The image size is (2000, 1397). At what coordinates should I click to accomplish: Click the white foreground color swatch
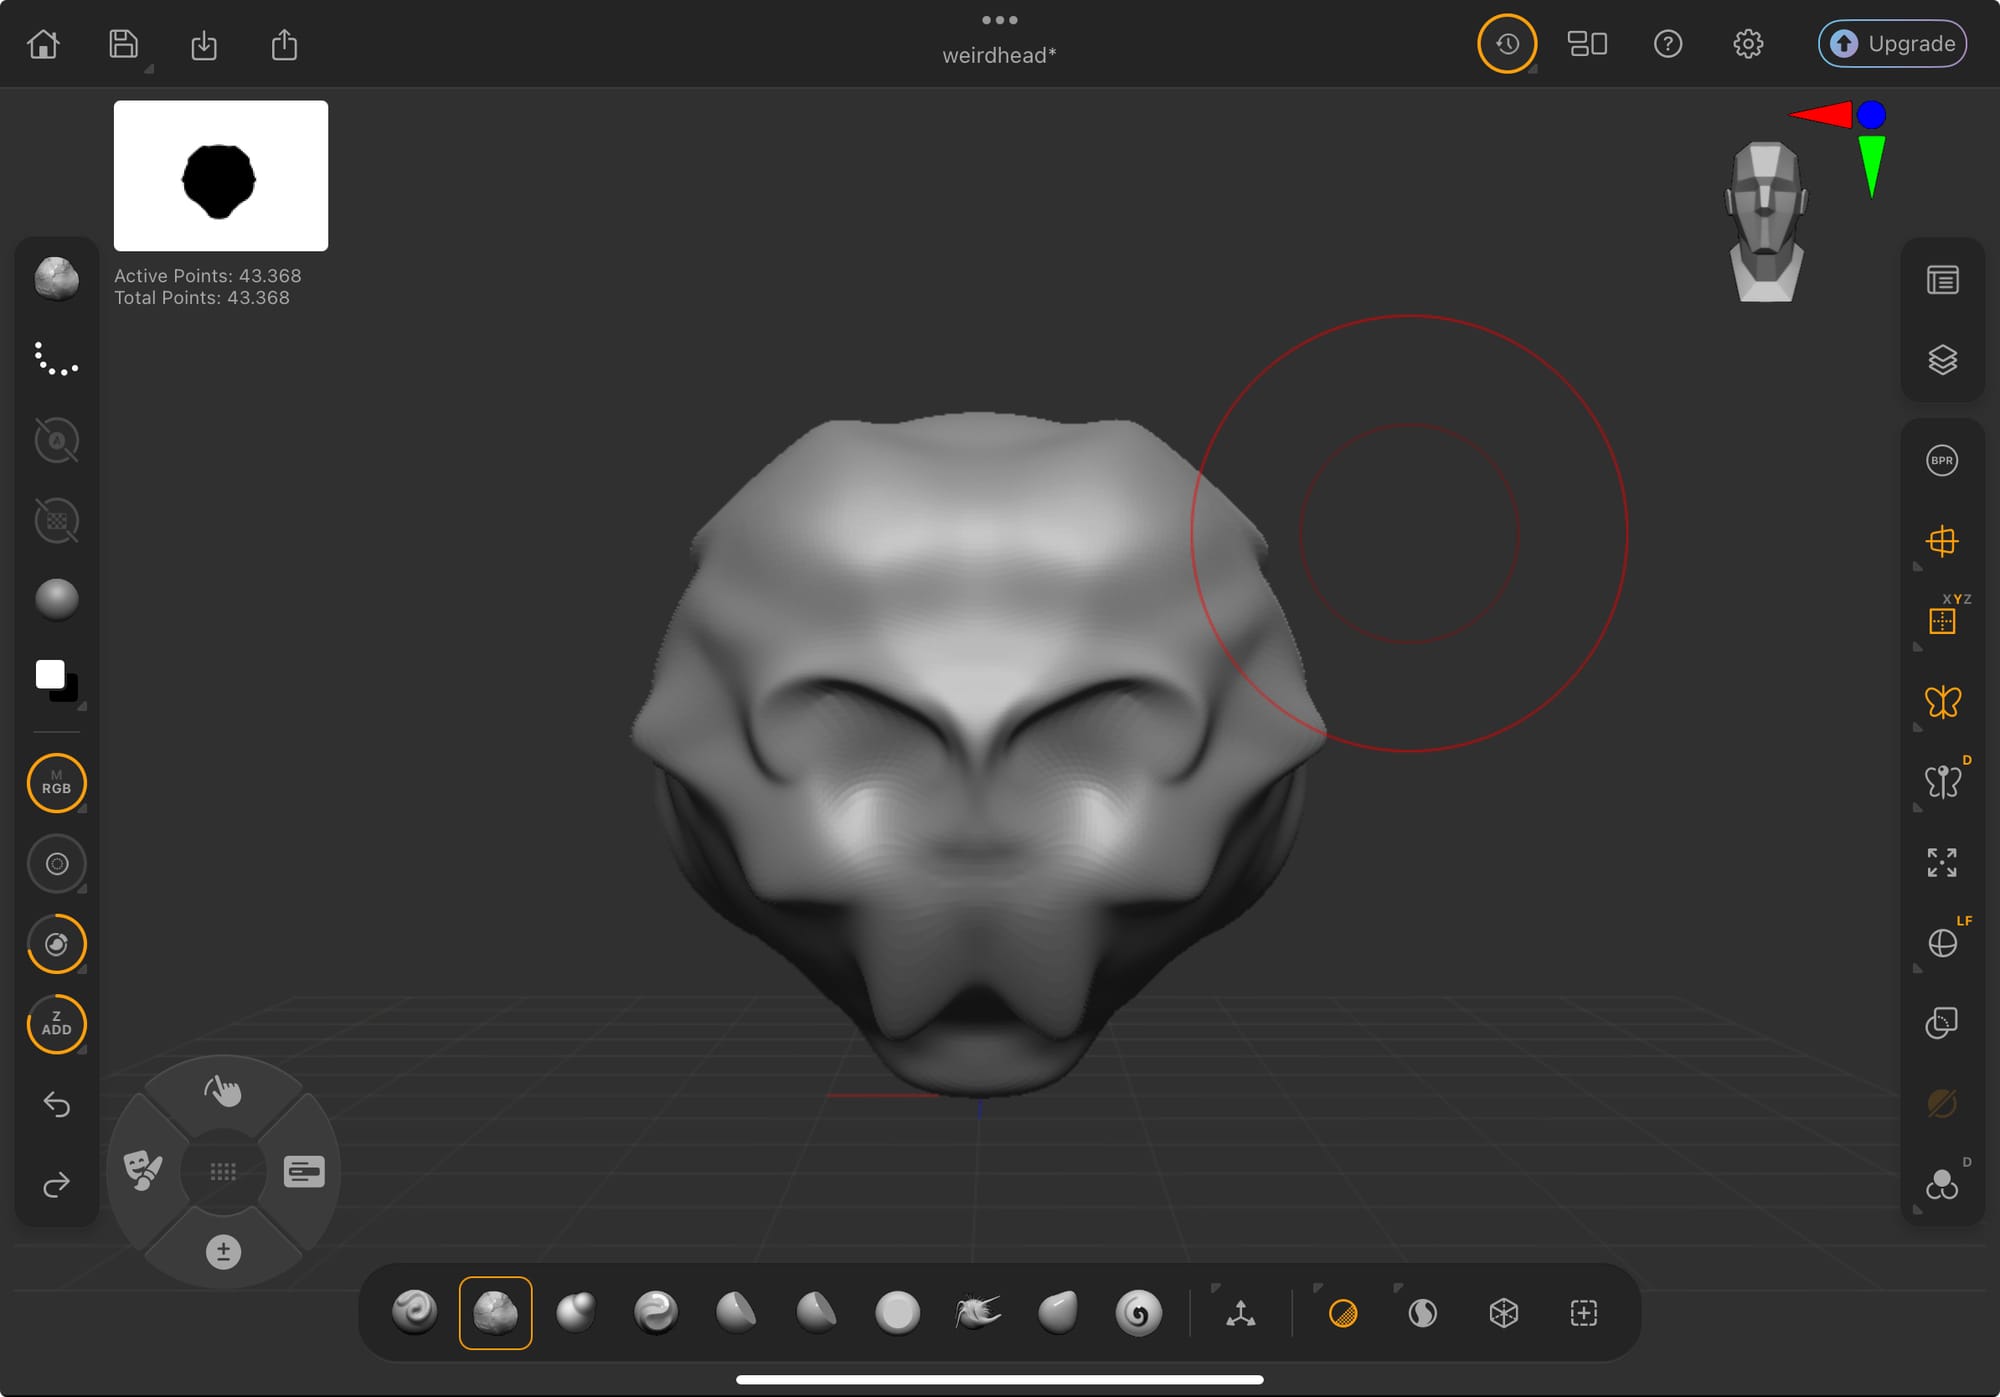pyautogui.click(x=49, y=673)
